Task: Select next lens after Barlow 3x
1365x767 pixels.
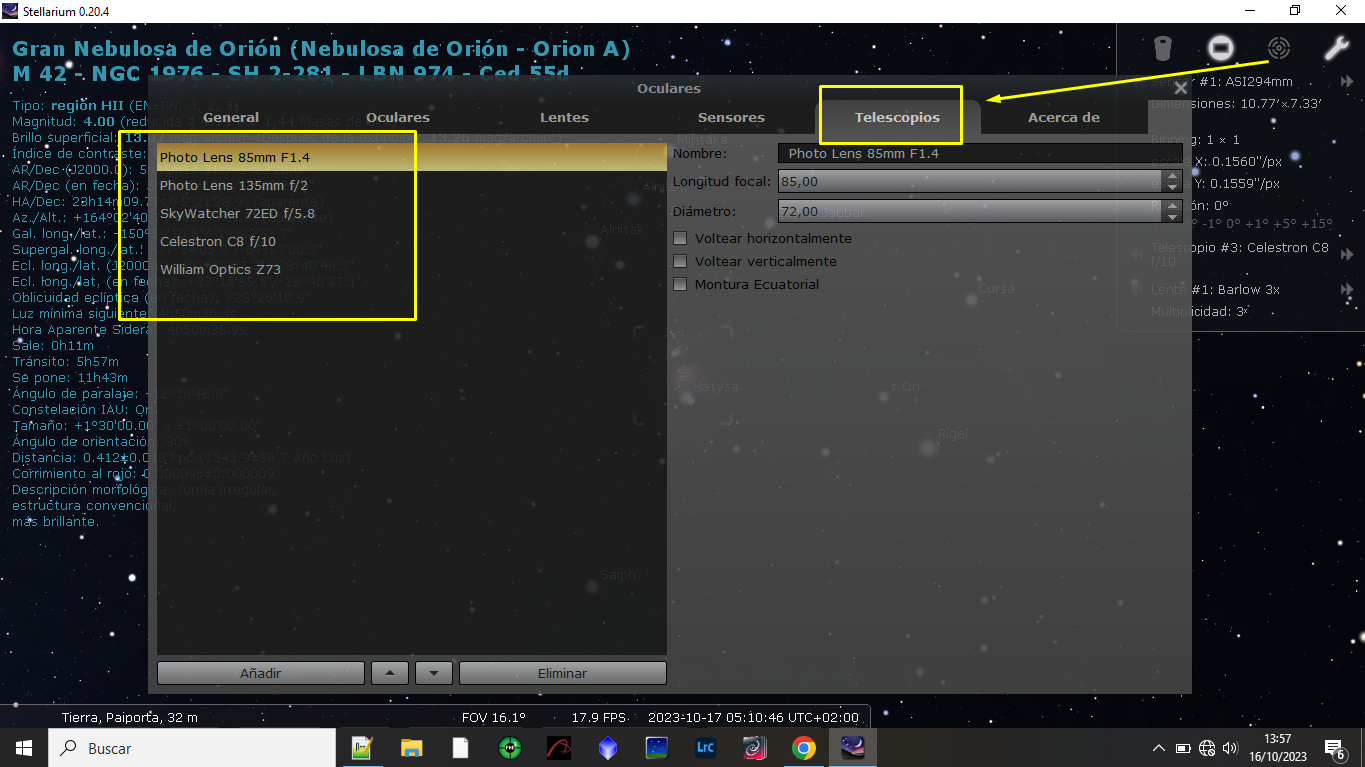Action: tap(1347, 290)
